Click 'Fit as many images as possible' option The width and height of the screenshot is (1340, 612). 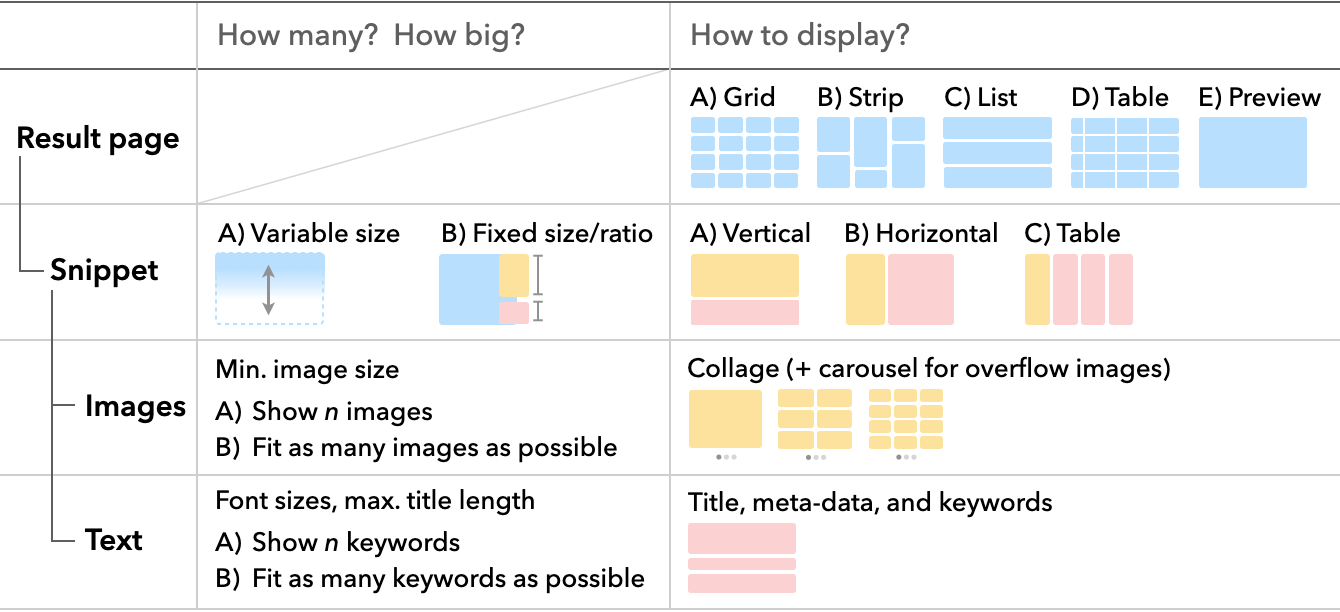[434, 447]
